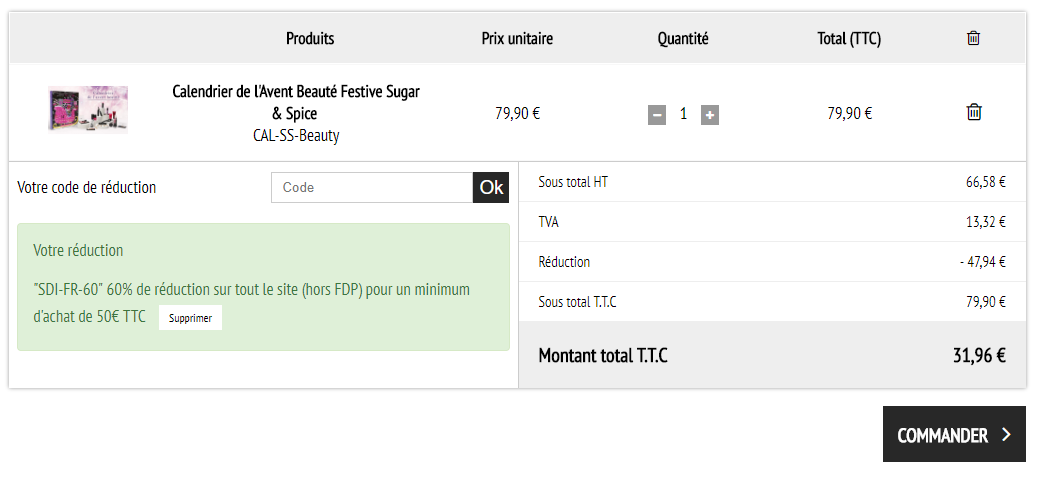Open the advent calendar product thumbnail
1043x499 pixels.
[88, 110]
